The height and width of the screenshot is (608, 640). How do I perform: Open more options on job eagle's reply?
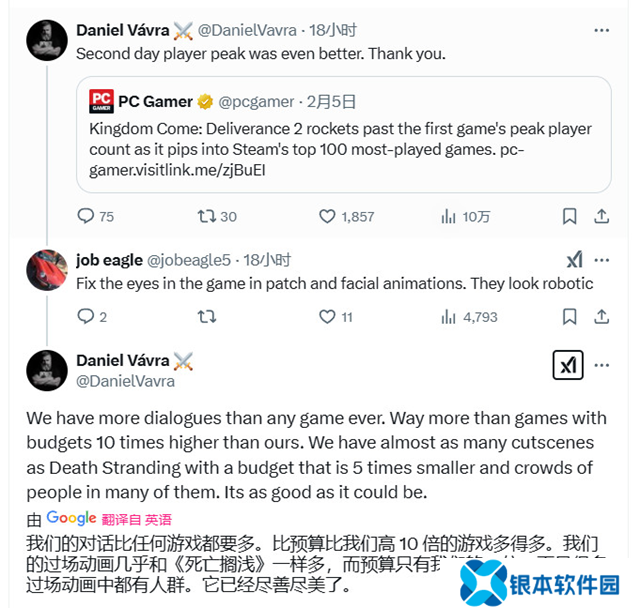pyautogui.click(x=602, y=260)
